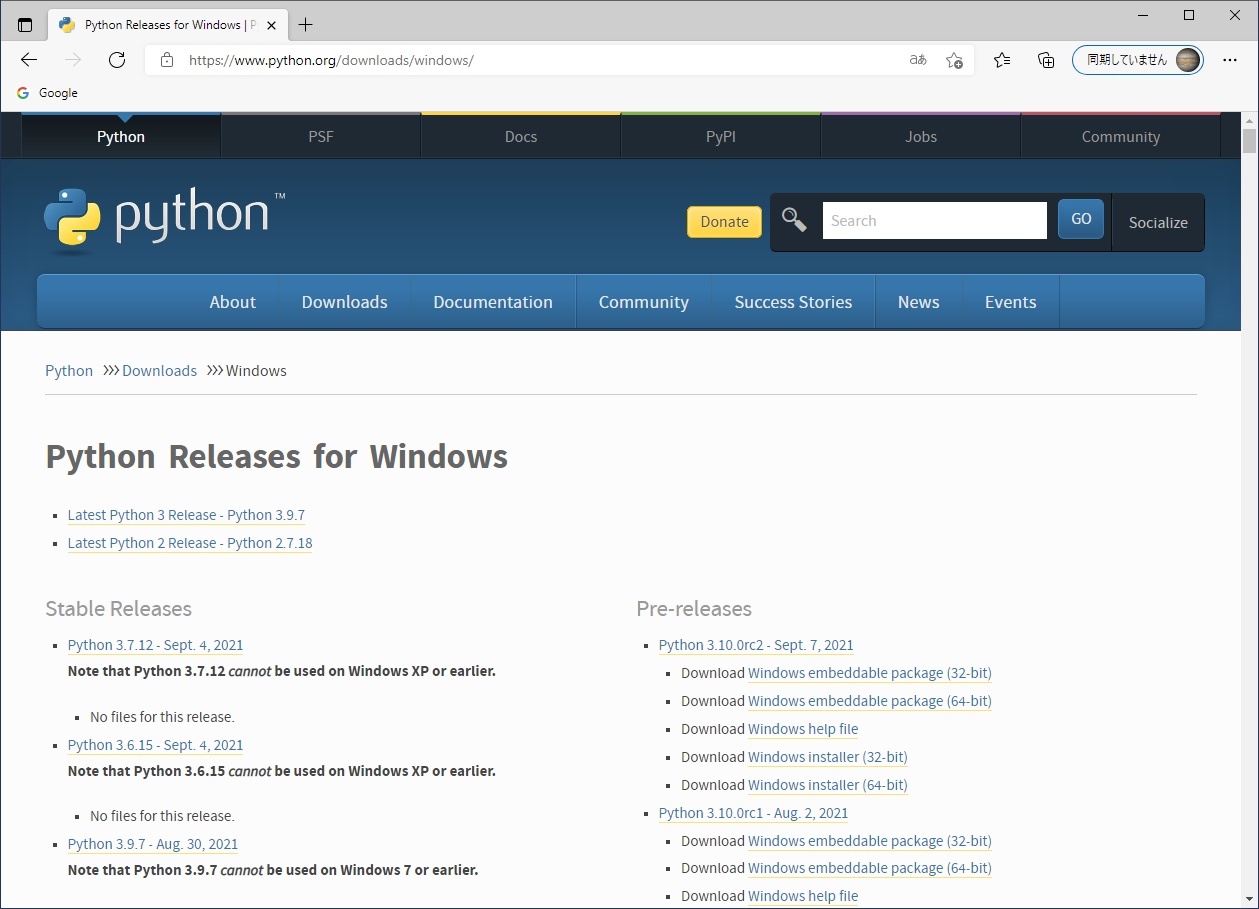Open the Community navigation menu item
Screen dimensions: 1259x909
point(644,302)
